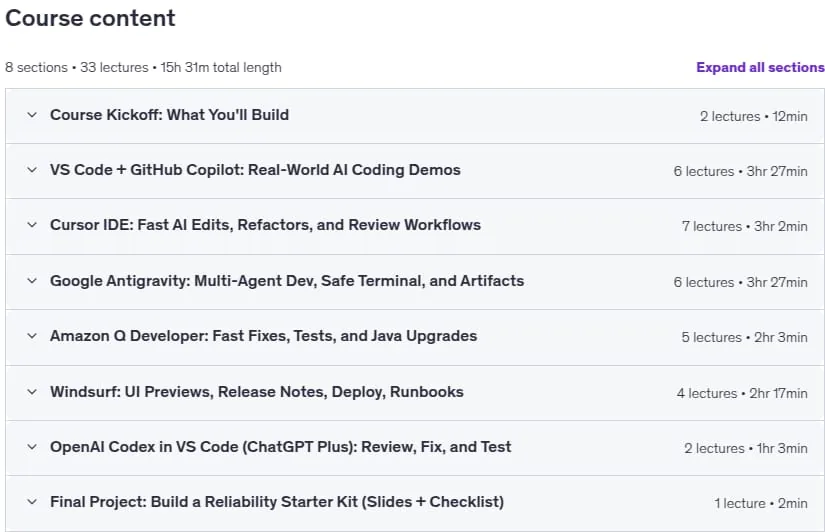This screenshot has height=532, width=825.
Task: Expand the Cursor IDE section chevron
Action: pyautogui.click(x=32, y=225)
